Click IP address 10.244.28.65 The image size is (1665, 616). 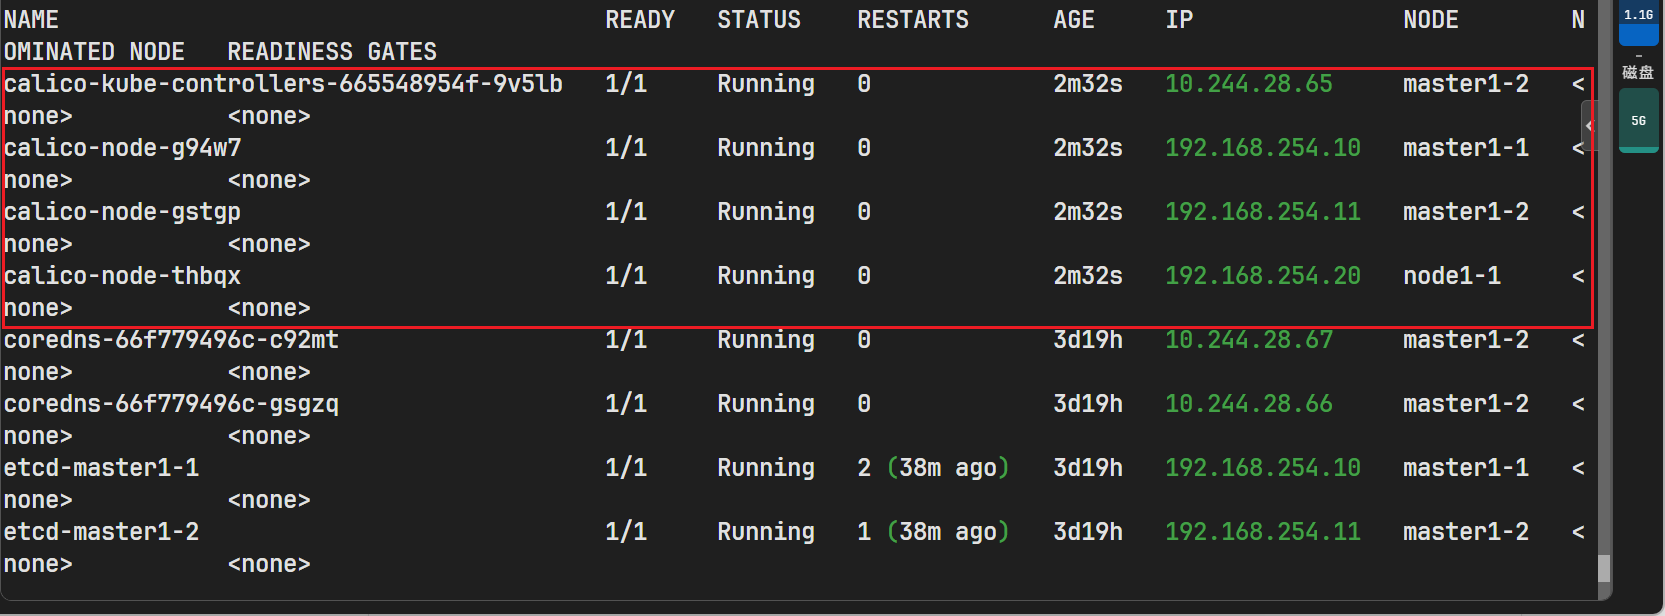[x=1248, y=84]
